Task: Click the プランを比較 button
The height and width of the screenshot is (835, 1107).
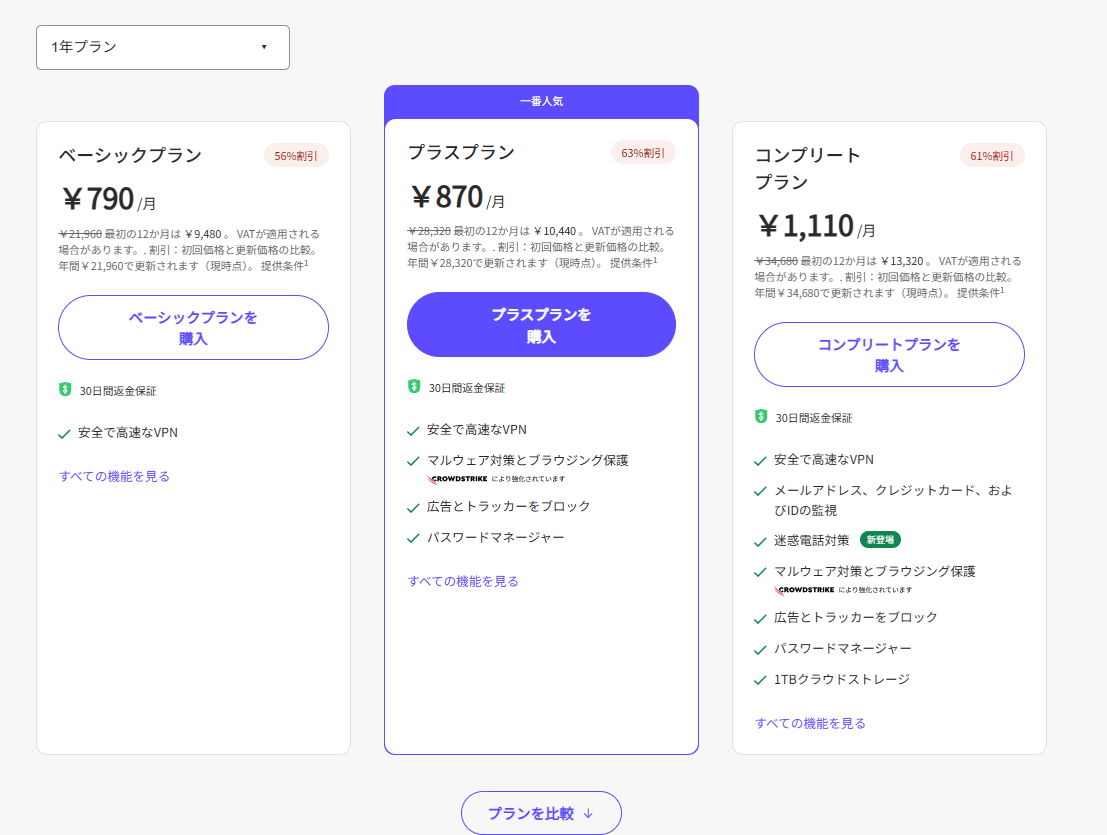Action: tap(541, 813)
